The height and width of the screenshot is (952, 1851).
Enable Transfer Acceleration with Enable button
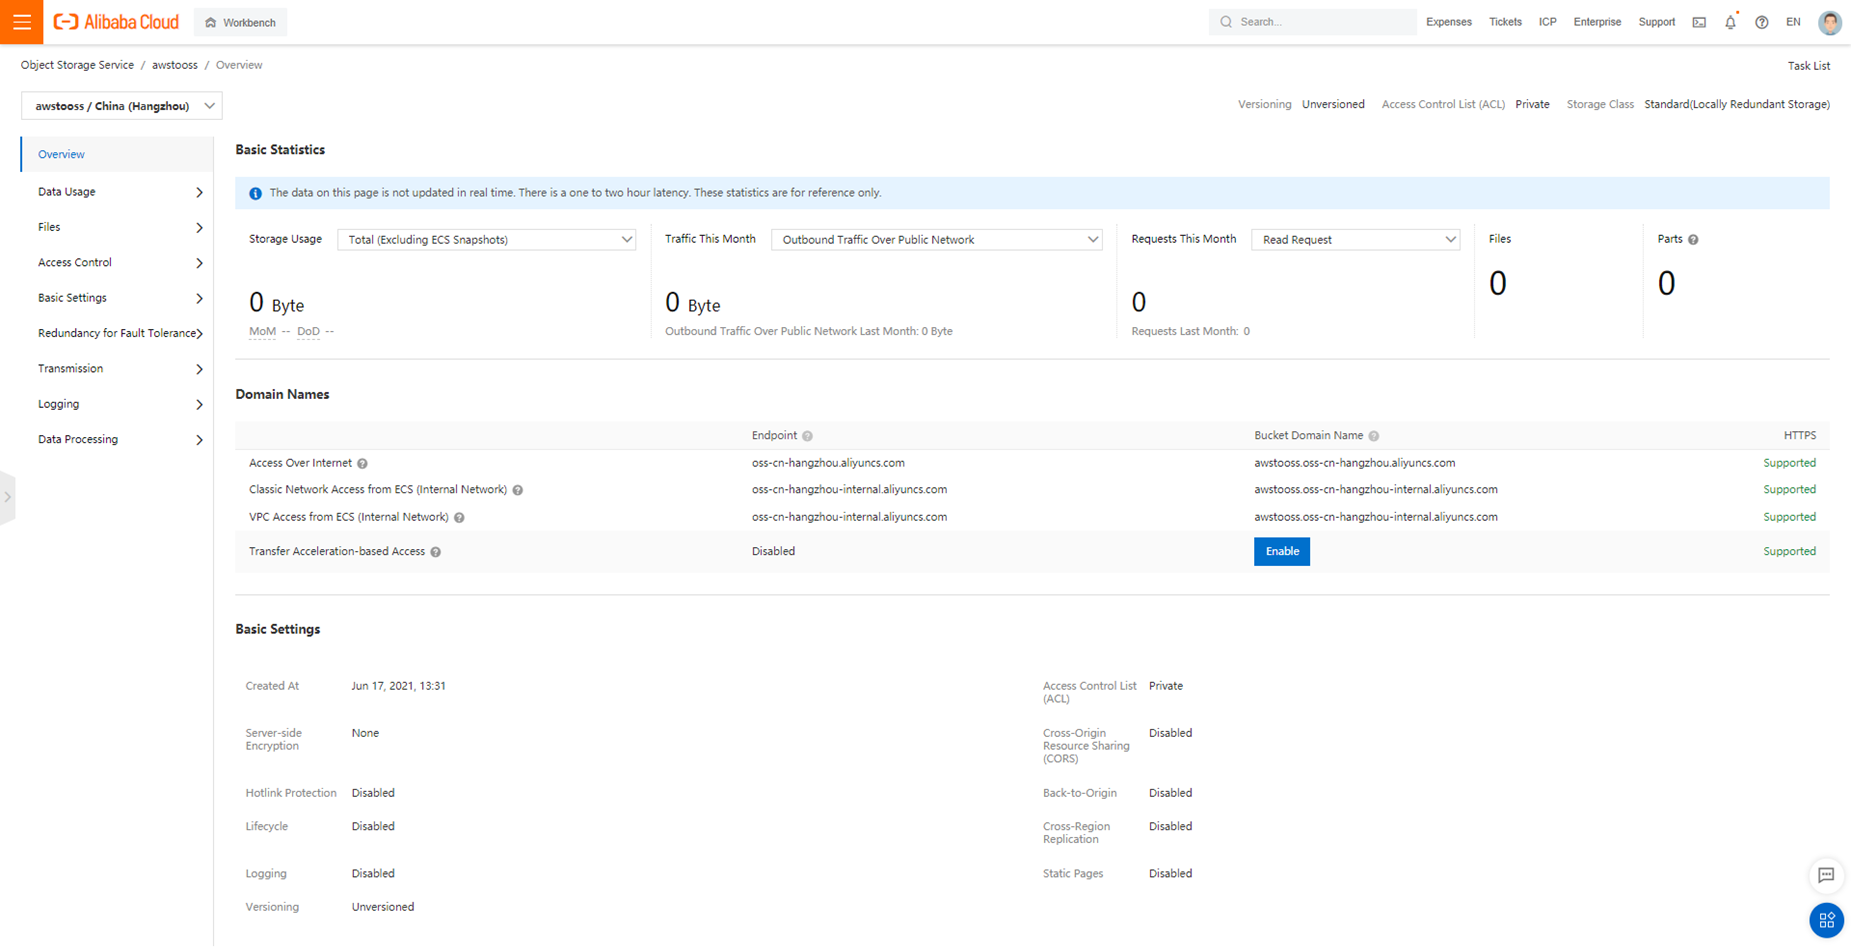pyautogui.click(x=1282, y=552)
